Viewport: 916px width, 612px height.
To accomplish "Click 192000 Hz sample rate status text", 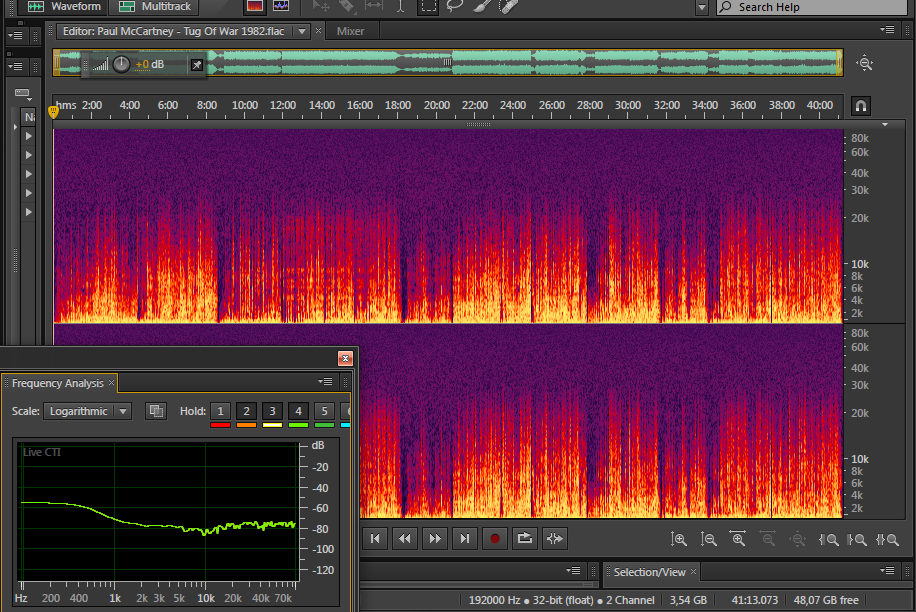I will [494, 600].
